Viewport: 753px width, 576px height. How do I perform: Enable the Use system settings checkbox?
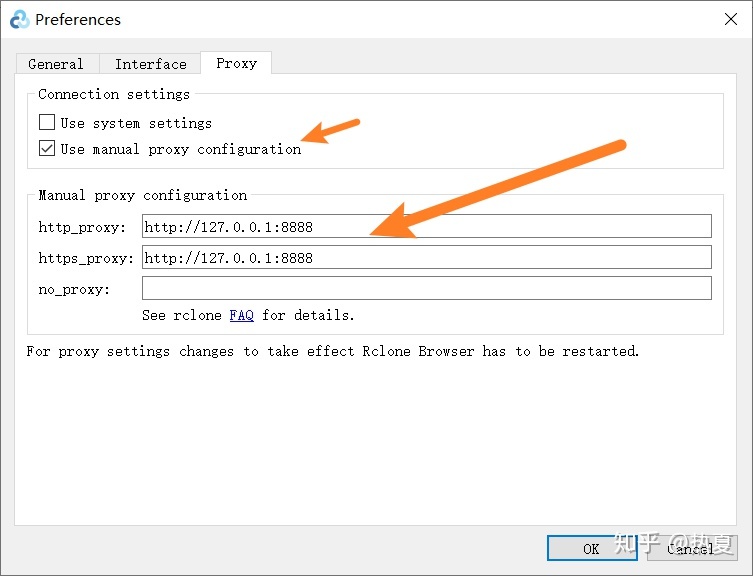click(x=47, y=123)
